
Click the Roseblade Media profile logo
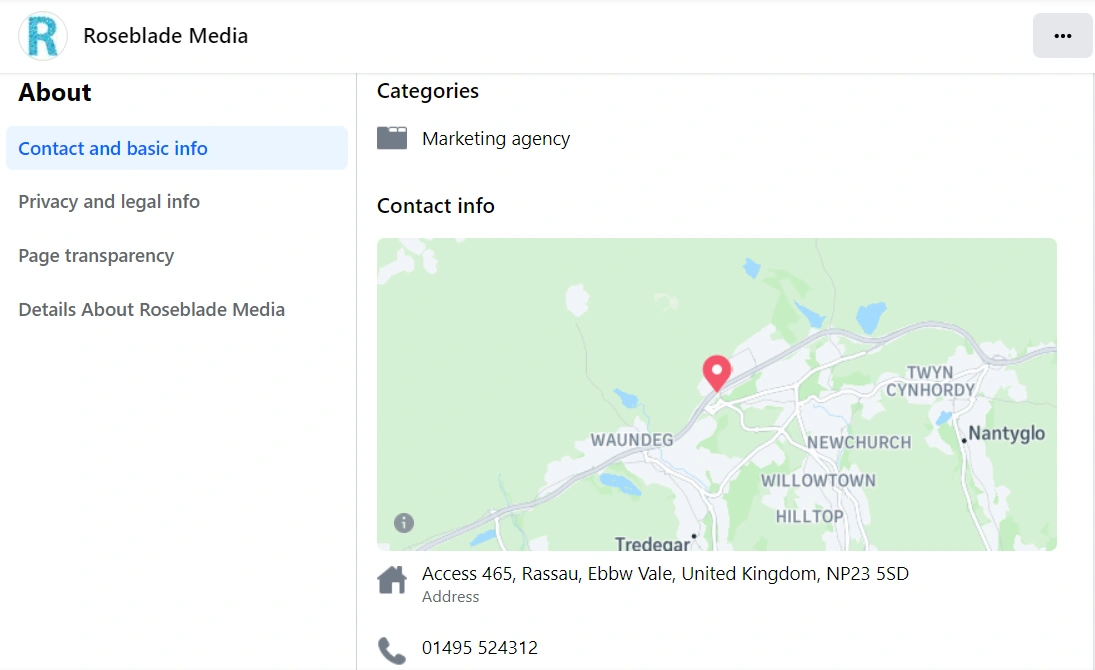[43, 36]
